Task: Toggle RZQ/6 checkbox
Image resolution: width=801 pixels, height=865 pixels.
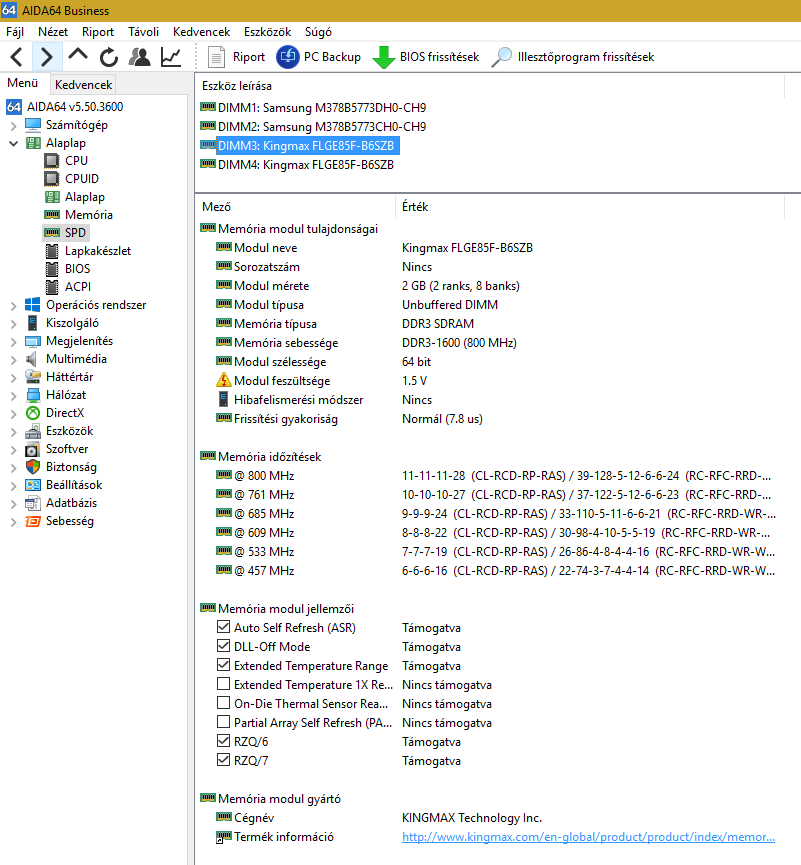Action: coord(223,741)
